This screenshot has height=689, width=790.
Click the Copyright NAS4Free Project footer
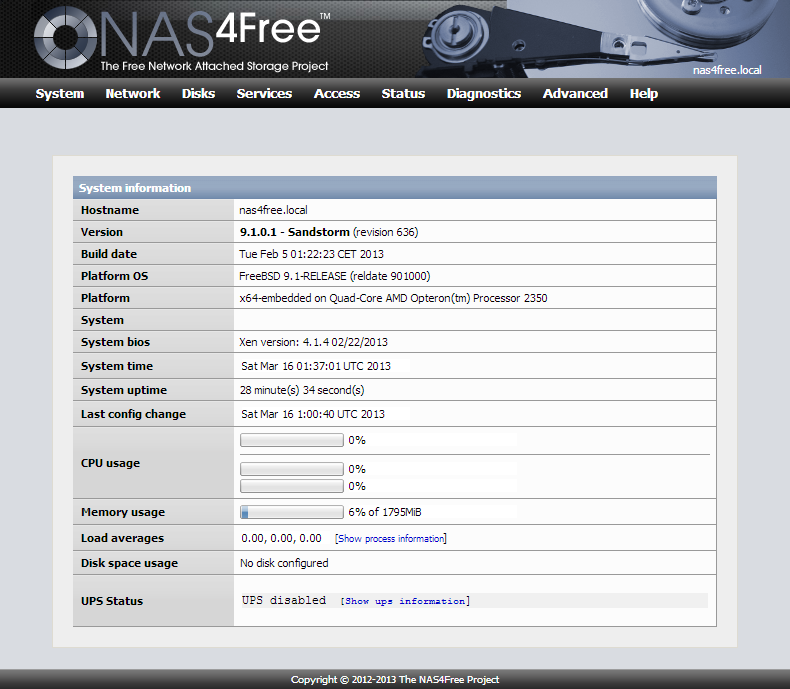395,679
